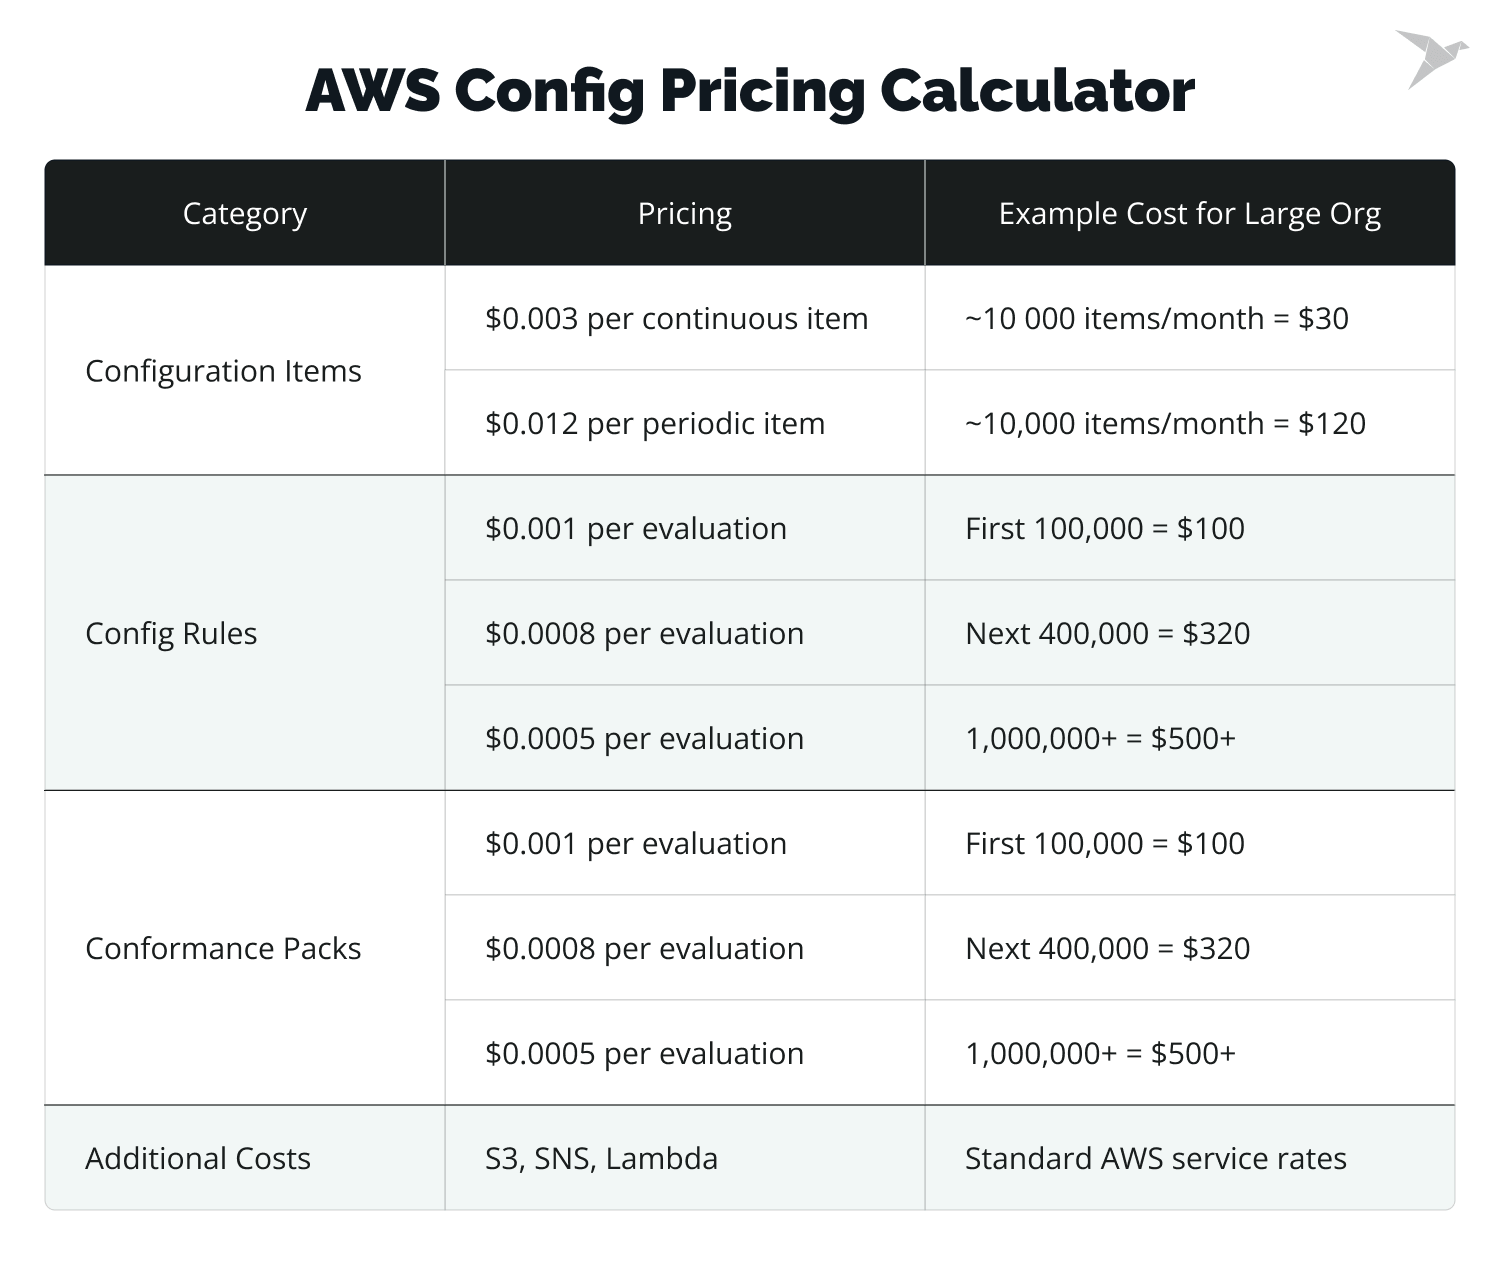This screenshot has height=1270, width=1500.
Task: Click the bird logo icon
Action: (1430, 58)
